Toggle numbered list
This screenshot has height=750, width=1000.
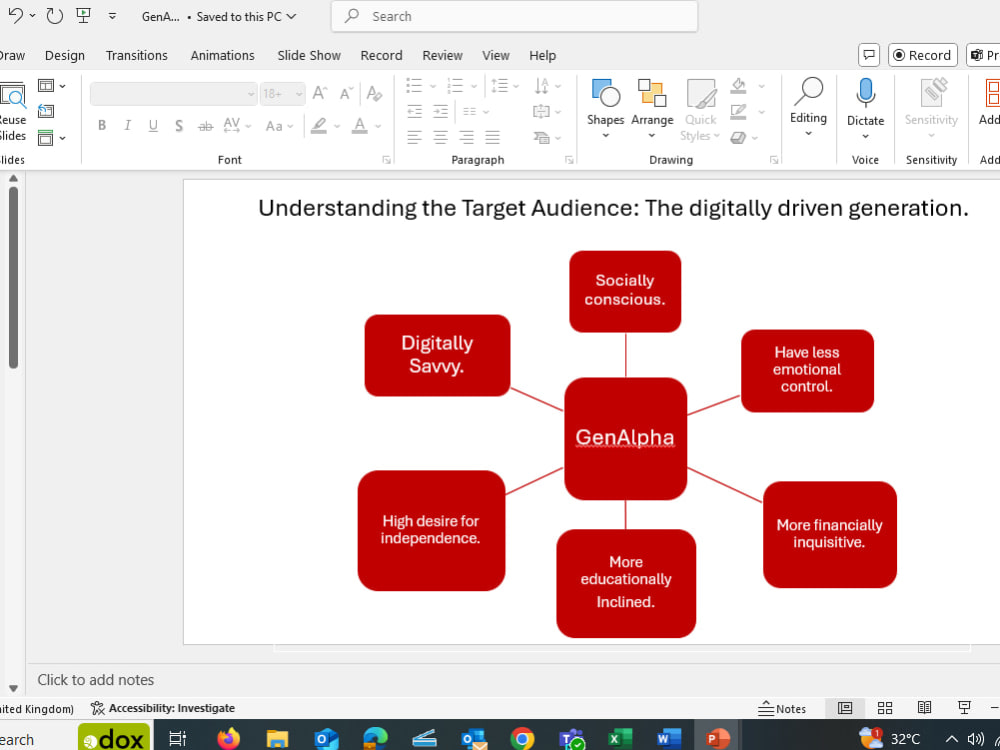[x=455, y=85]
